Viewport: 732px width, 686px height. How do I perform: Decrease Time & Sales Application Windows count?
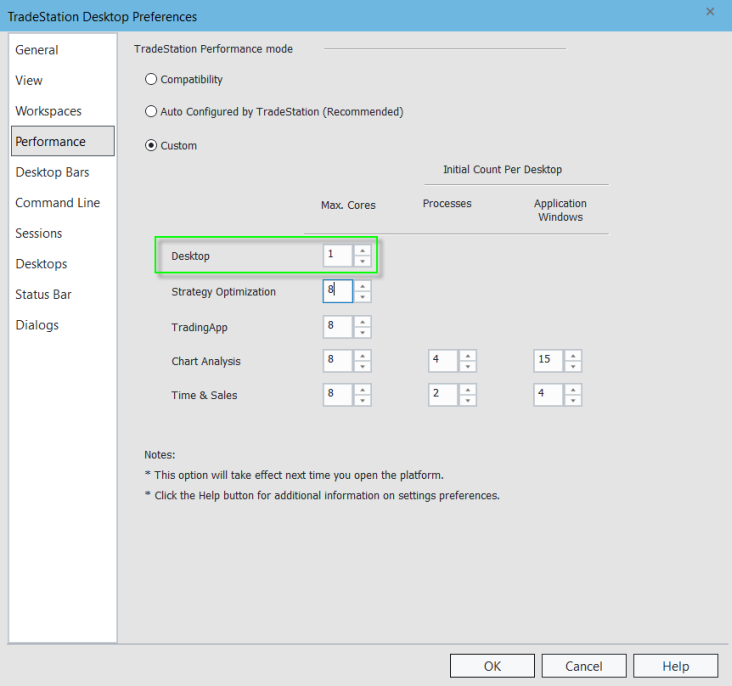click(573, 401)
